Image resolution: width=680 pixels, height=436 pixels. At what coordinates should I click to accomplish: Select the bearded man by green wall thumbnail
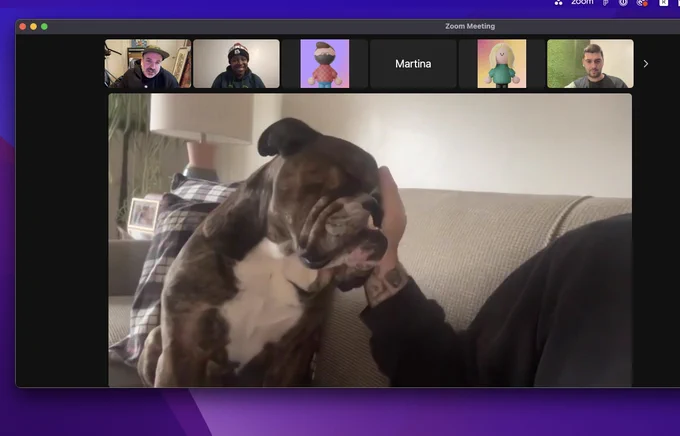pyautogui.click(x=590, y=64)
